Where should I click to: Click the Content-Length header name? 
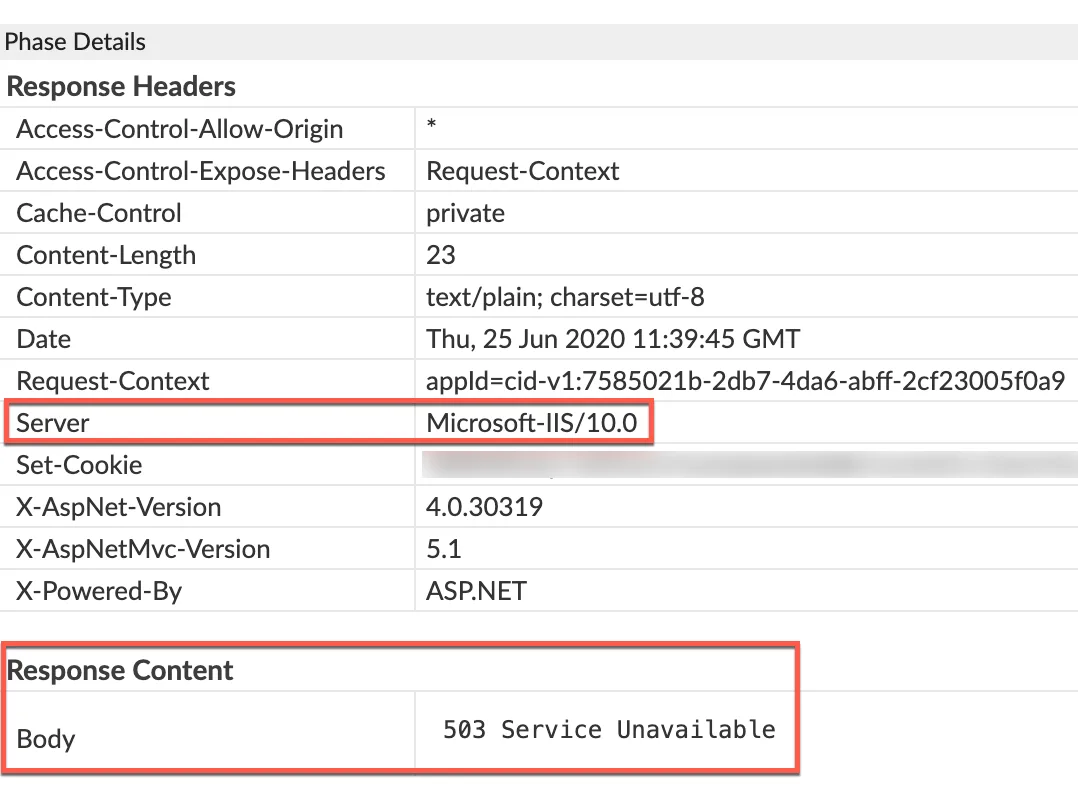106,255
